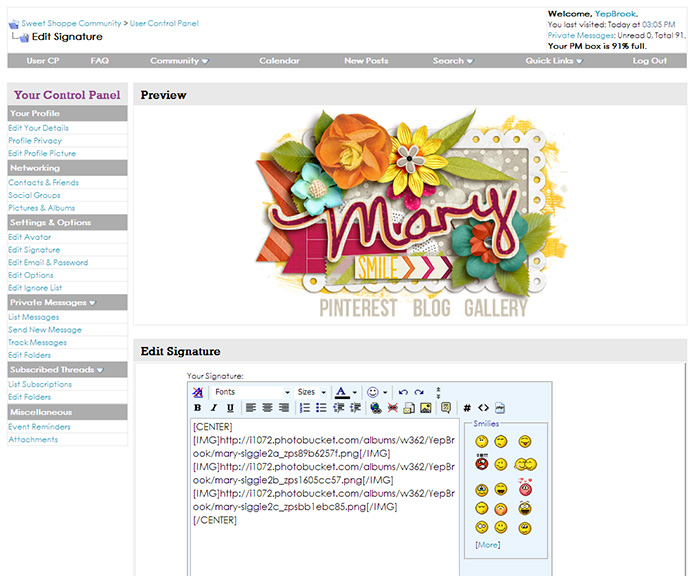Click into the signature text area
The image size is (700, 576).
325,497
